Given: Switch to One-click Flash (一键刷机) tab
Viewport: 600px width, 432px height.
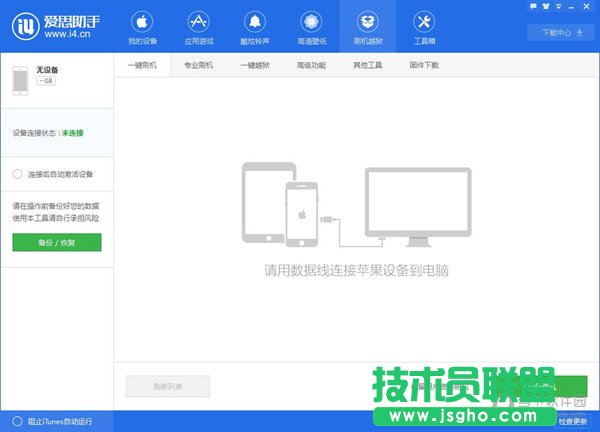Looking at the screenshot, I should click(142, 65).
